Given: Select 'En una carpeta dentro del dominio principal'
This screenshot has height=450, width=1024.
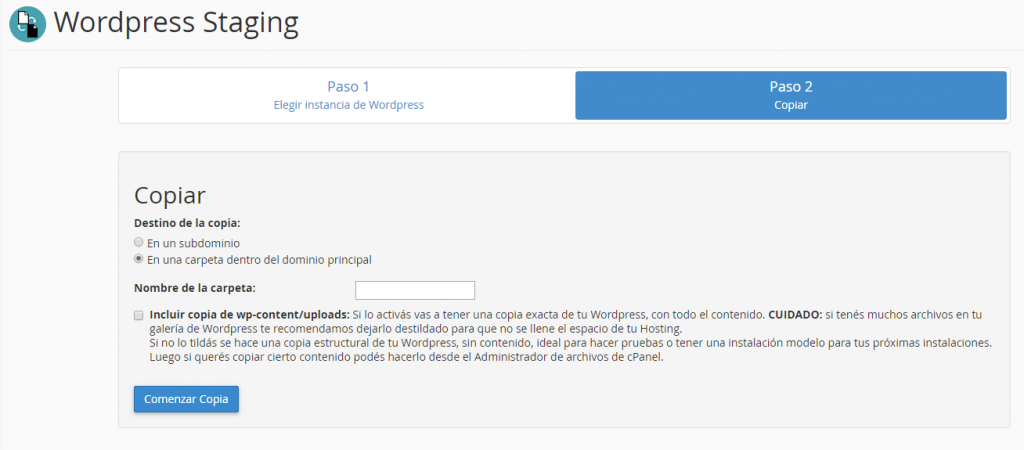Looking at the screenshot, I should tap(138, 259).
